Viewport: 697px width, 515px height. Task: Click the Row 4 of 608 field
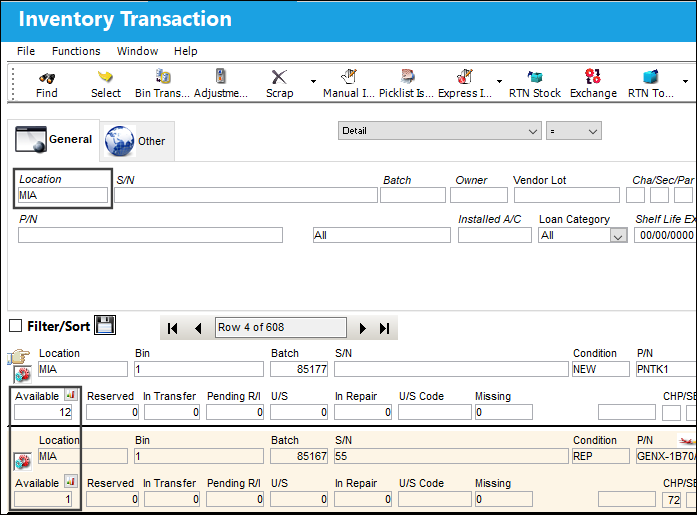click(x=281, y=327)
